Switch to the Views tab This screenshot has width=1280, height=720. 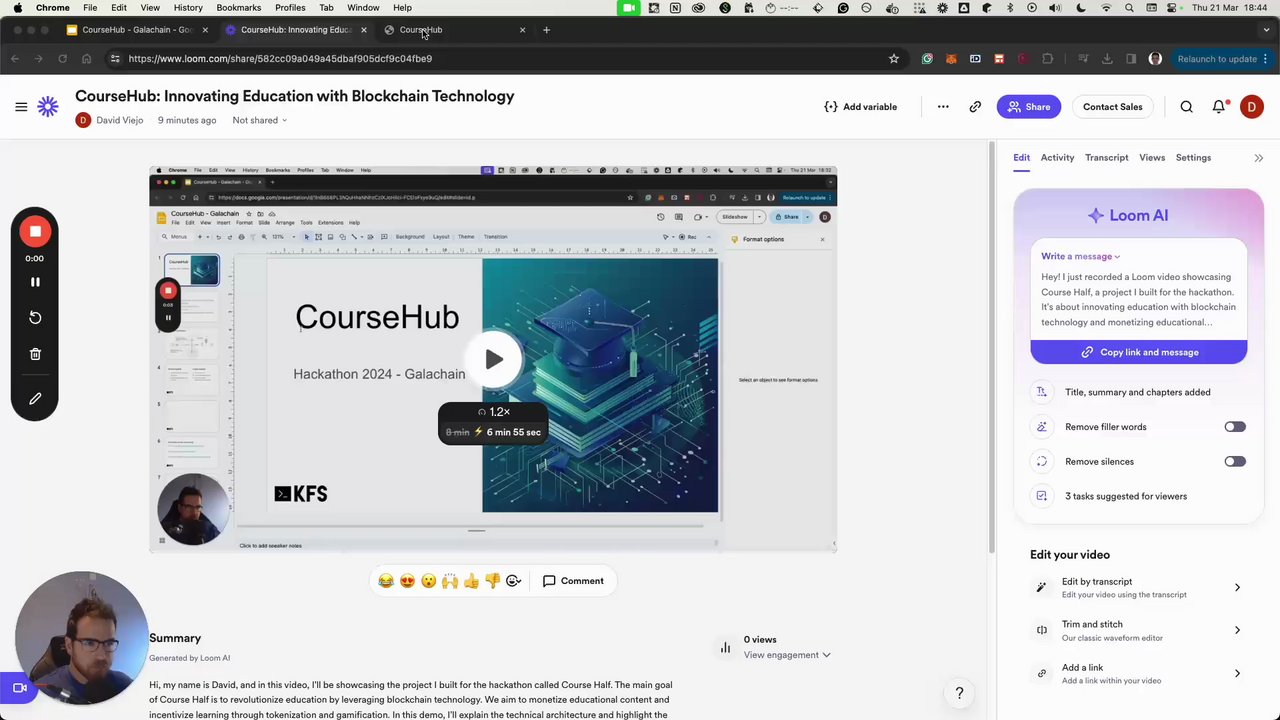1152,158
